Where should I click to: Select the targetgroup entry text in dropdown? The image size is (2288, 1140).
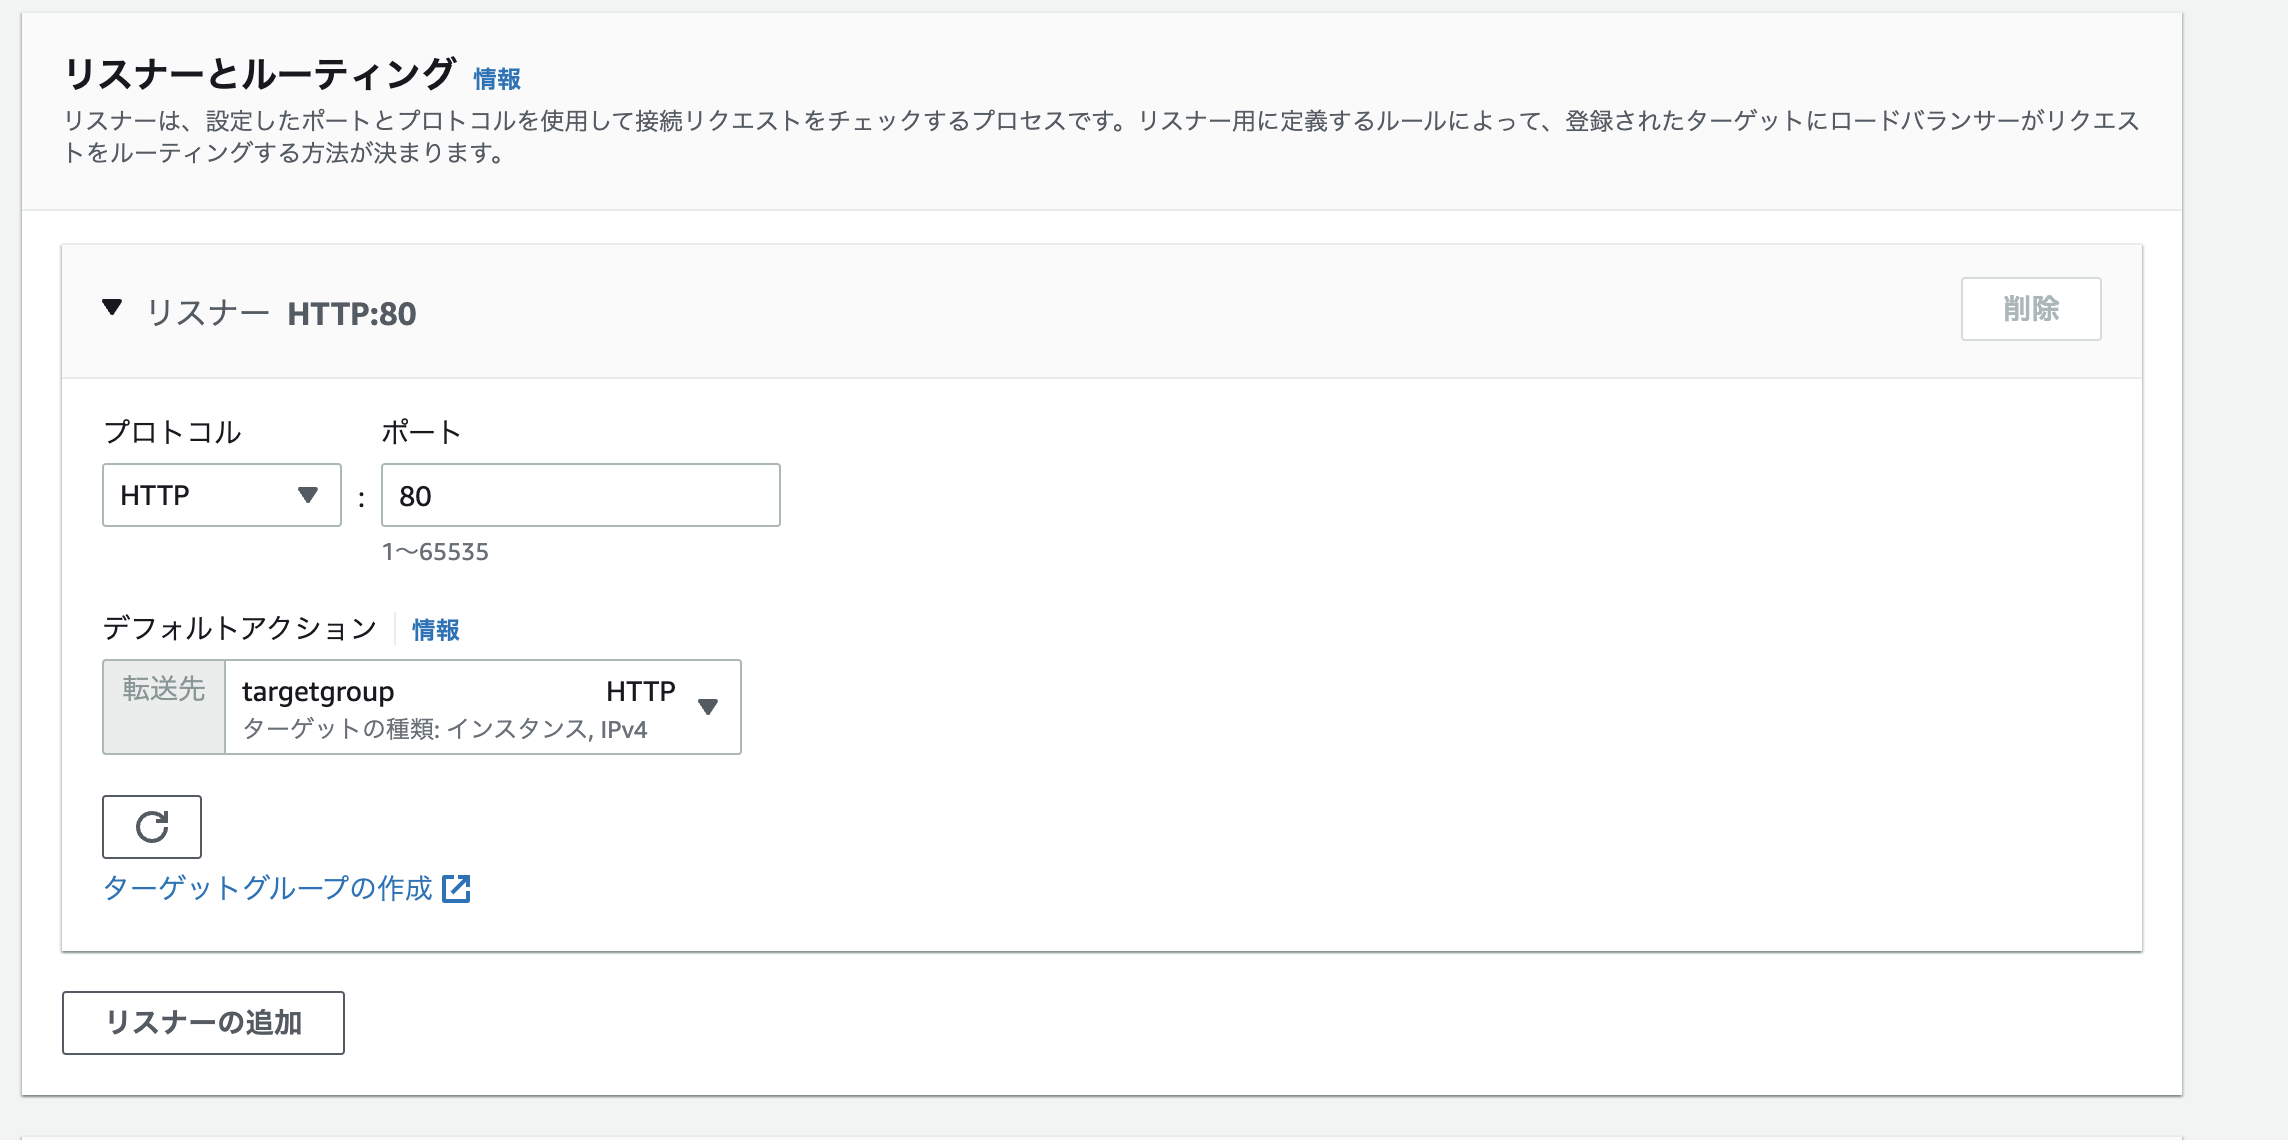click(318, 692)
